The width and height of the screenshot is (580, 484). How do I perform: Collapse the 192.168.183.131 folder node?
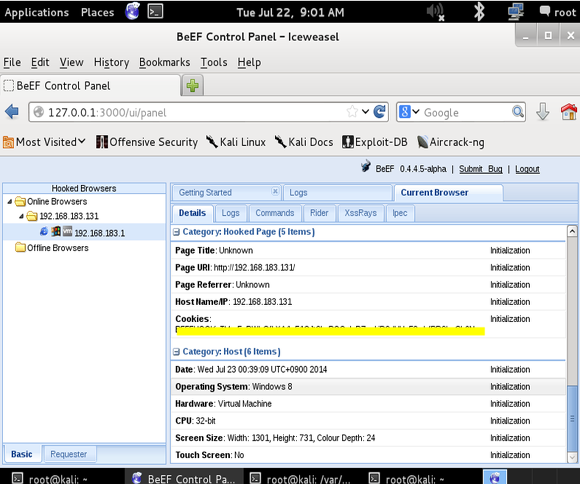pyautogui.click(x=21, y=216)
